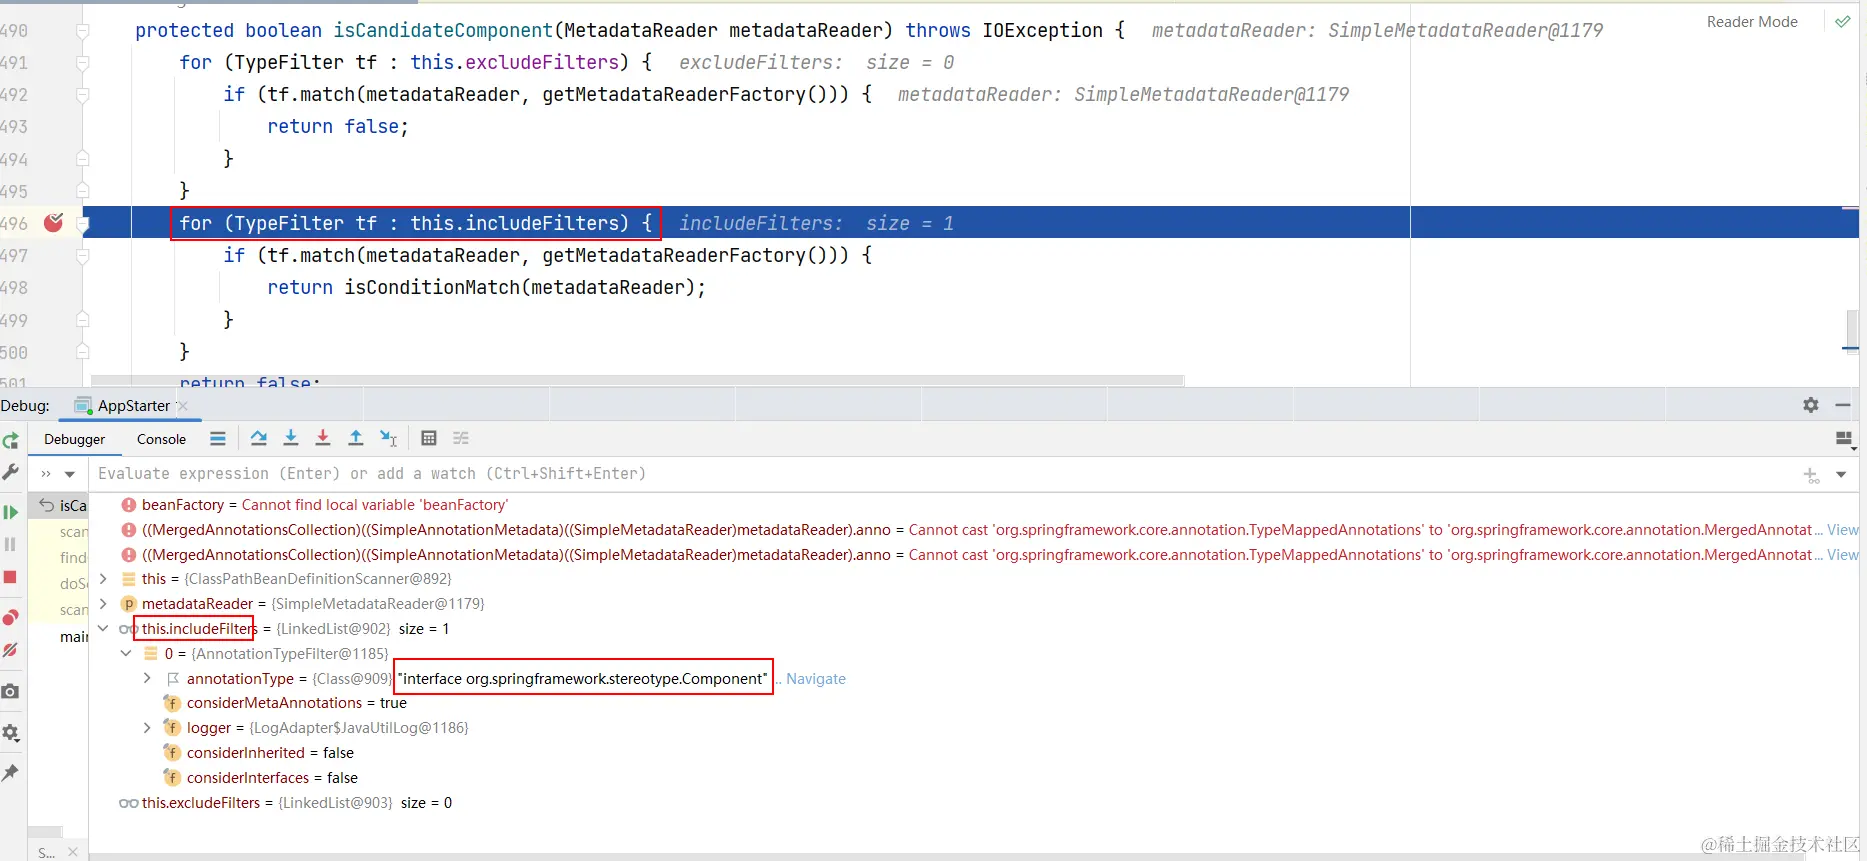Click the breakpoint marker on line 496
Viewport: 1867px width, 861px height.
53,223
